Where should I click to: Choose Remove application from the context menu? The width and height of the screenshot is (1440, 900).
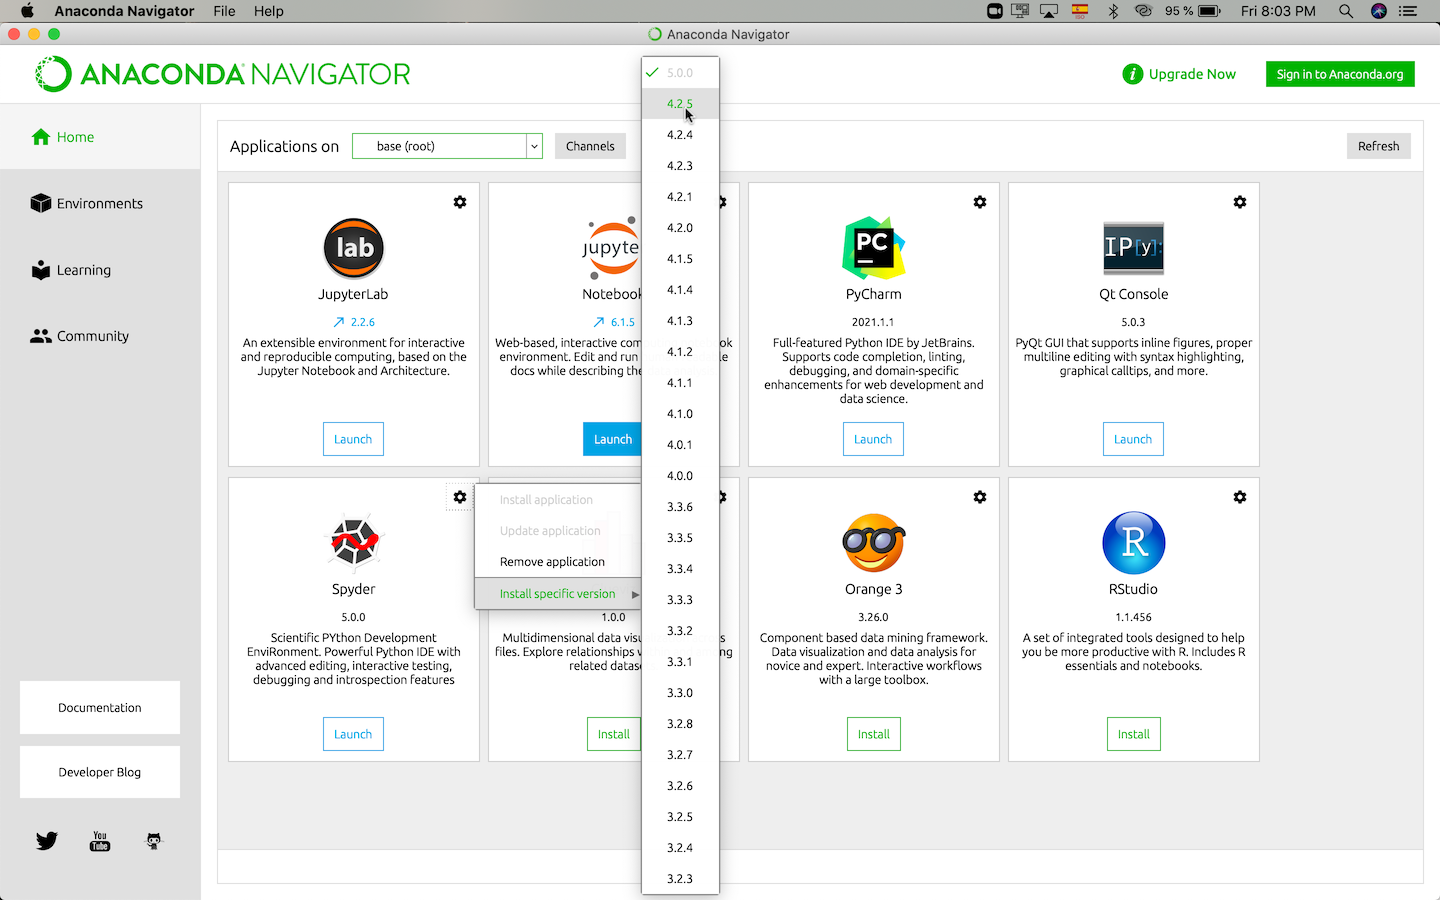pos(552,561)
